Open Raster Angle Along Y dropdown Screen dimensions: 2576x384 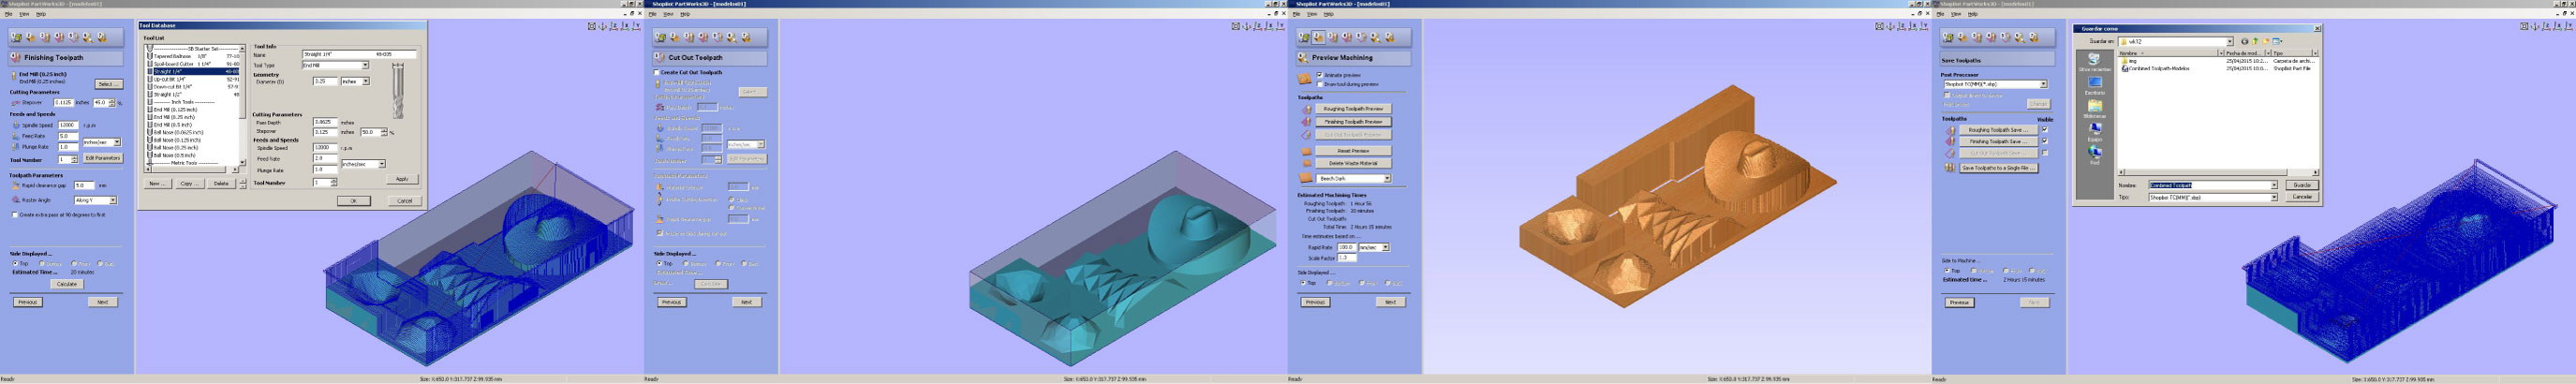pos(96,200)
